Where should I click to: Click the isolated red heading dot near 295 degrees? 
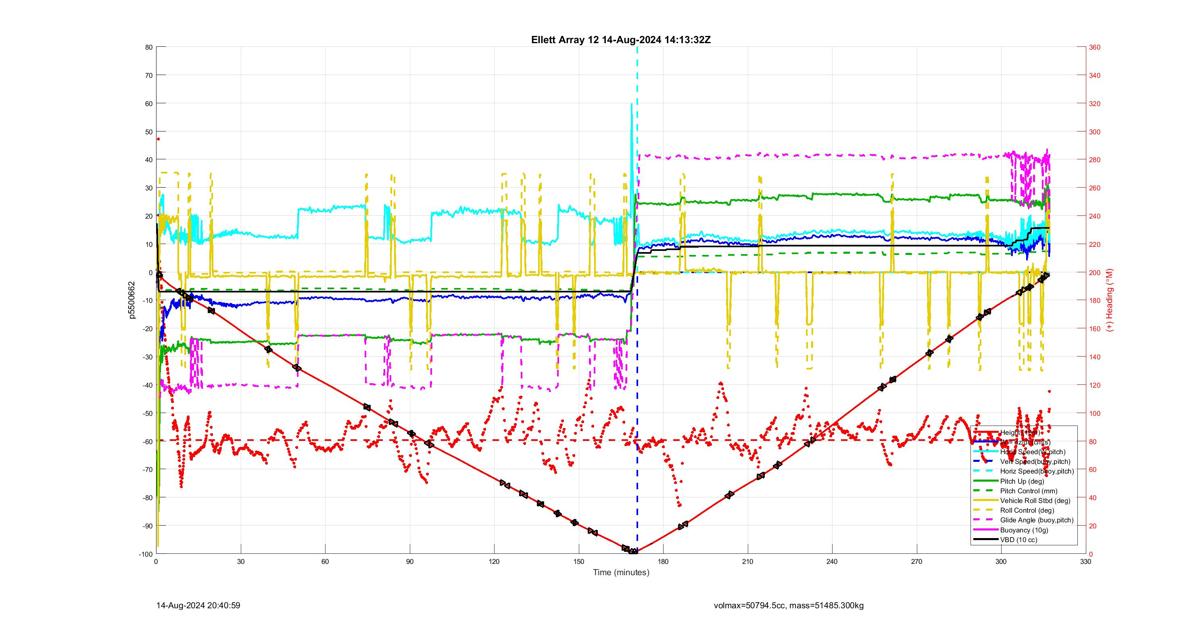coord(157,139)
